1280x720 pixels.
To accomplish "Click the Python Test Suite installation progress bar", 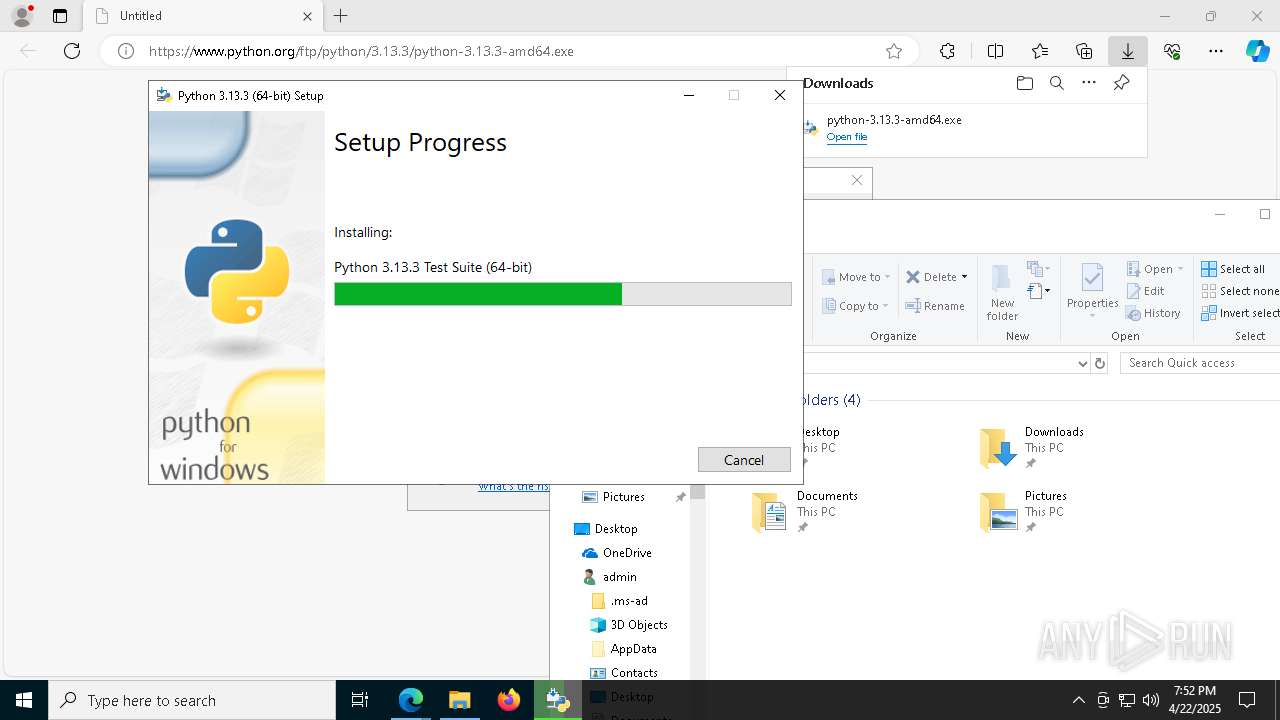I will (563, 294).
